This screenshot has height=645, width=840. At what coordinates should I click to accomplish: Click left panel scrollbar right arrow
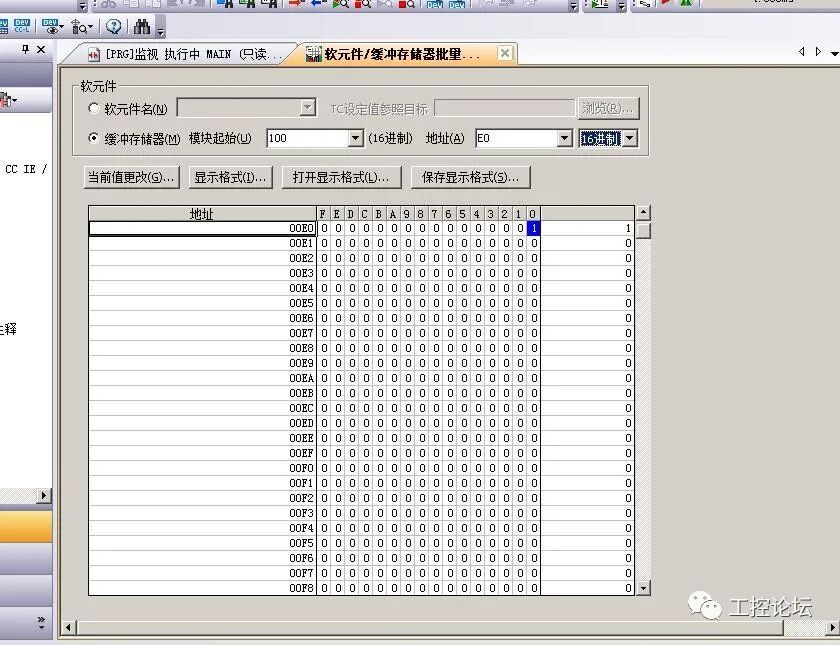(44, 496)
